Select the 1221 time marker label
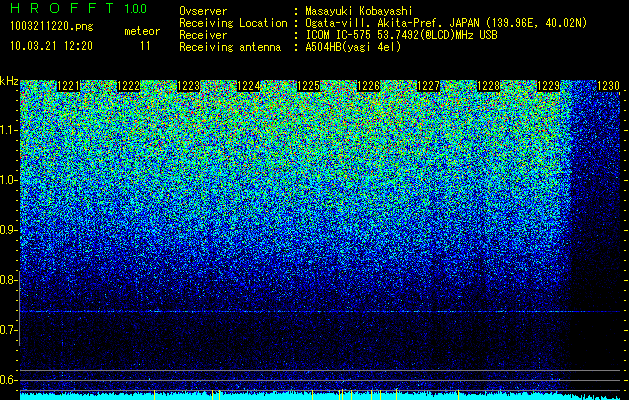Viewport: 629px width, 400px height. (69, 86)
